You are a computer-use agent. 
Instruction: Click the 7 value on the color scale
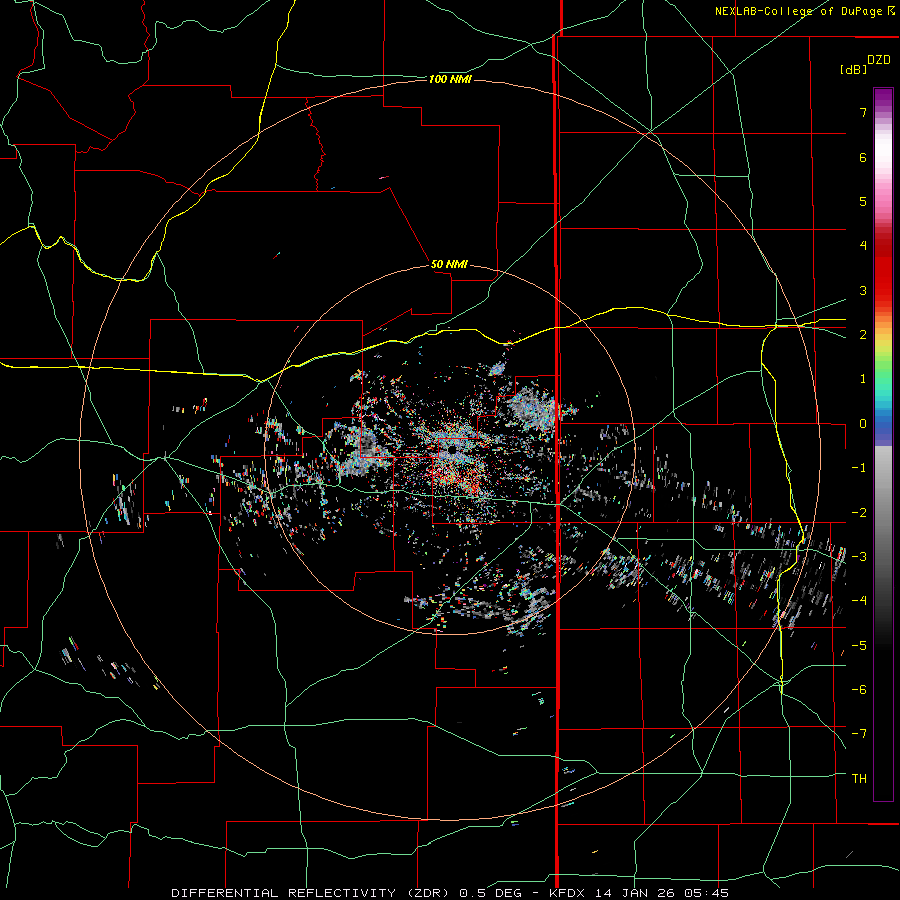(863, 112)
